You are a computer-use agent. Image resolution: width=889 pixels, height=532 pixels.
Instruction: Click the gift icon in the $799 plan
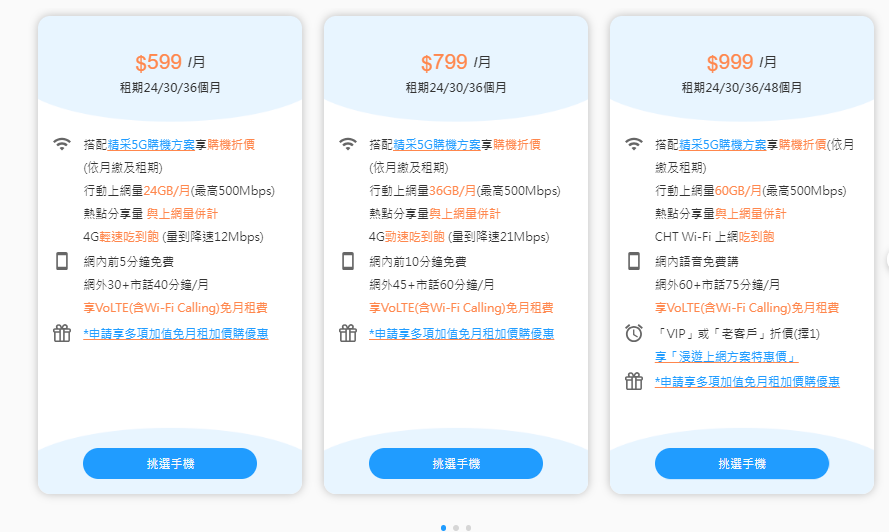coord(348,333)
